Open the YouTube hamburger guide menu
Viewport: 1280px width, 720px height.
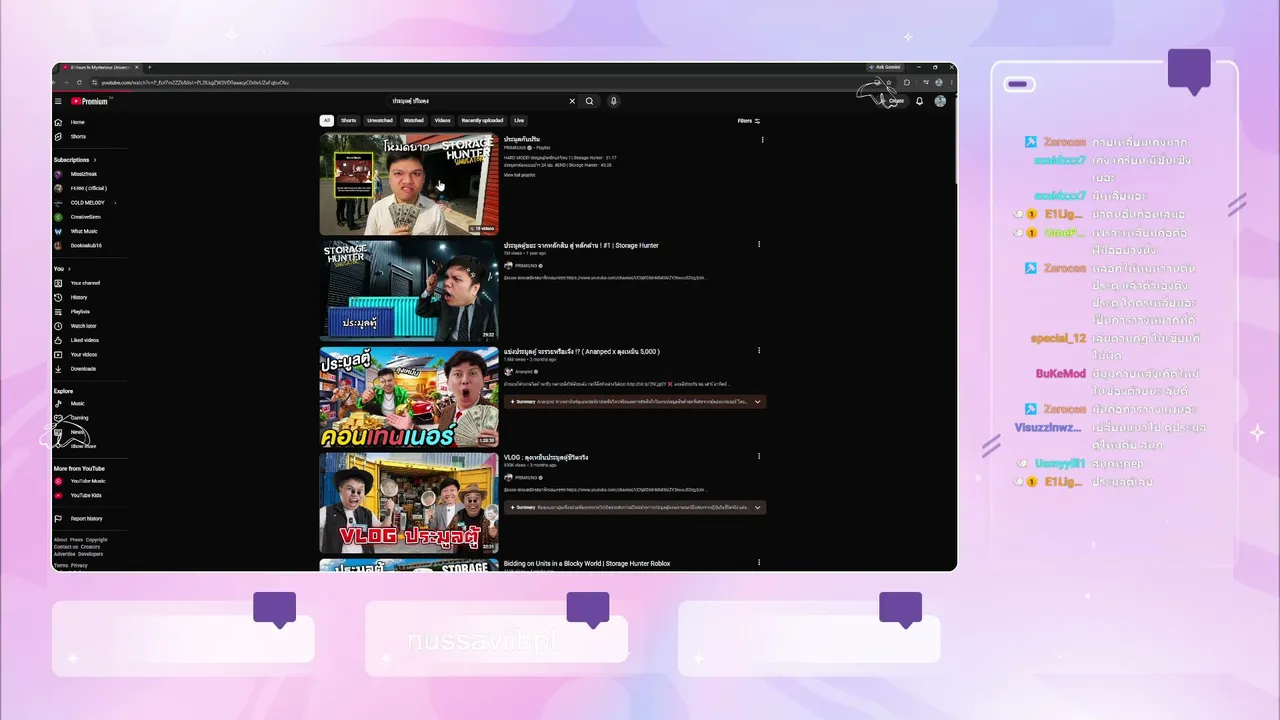tap(58, 101)
